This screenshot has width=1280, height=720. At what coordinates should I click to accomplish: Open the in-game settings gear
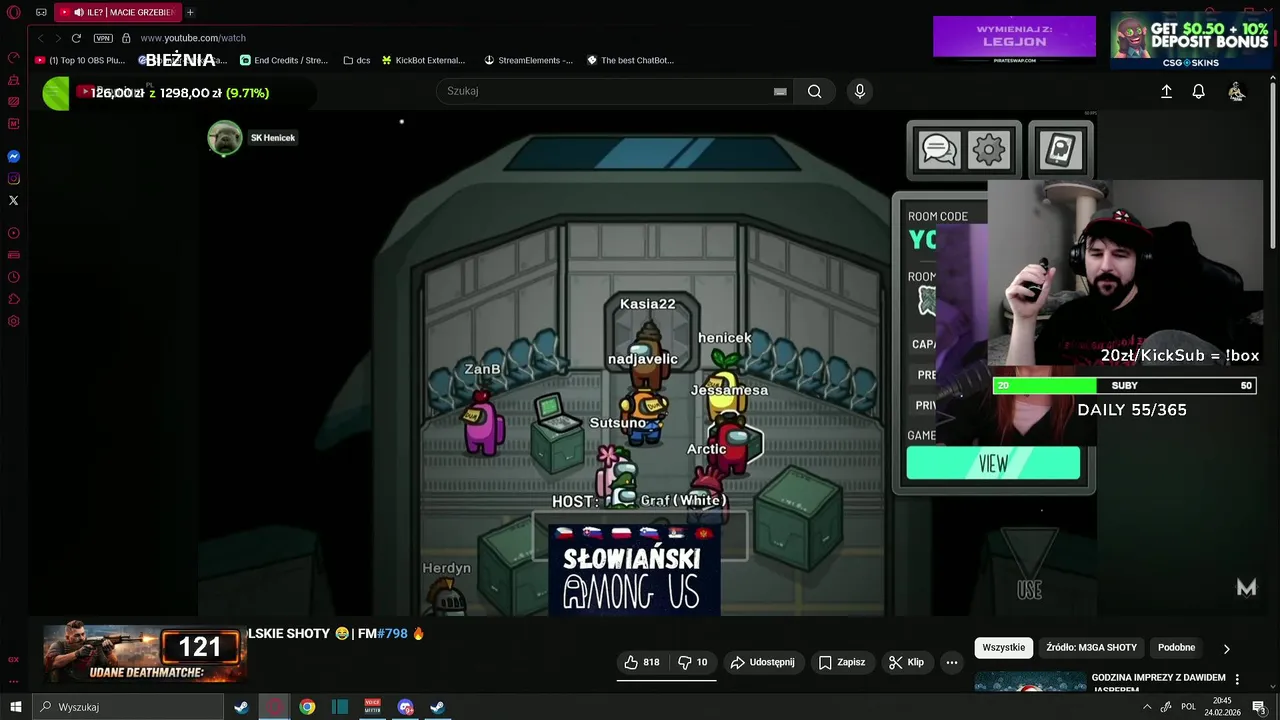(988, 151)
